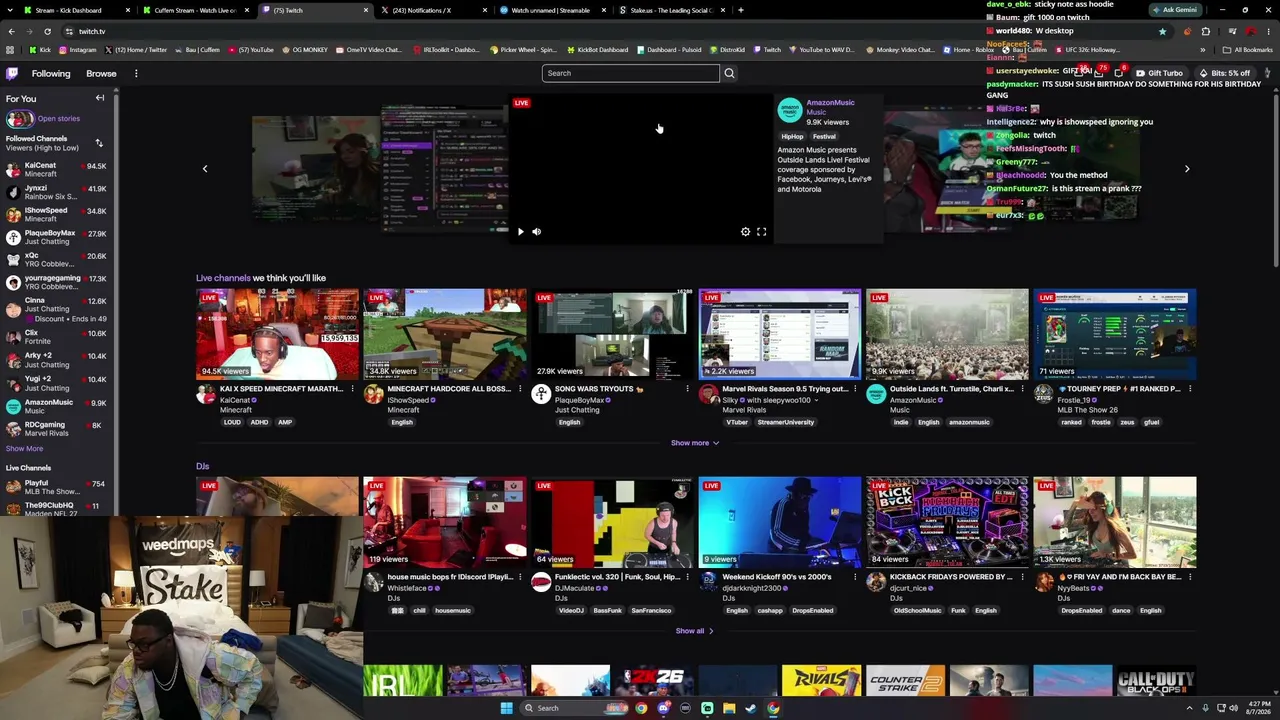Switch to Watch unnamed Streamable tab
Image resolution: width=1280 pixels, height=720 pixels.
(553, 10)
